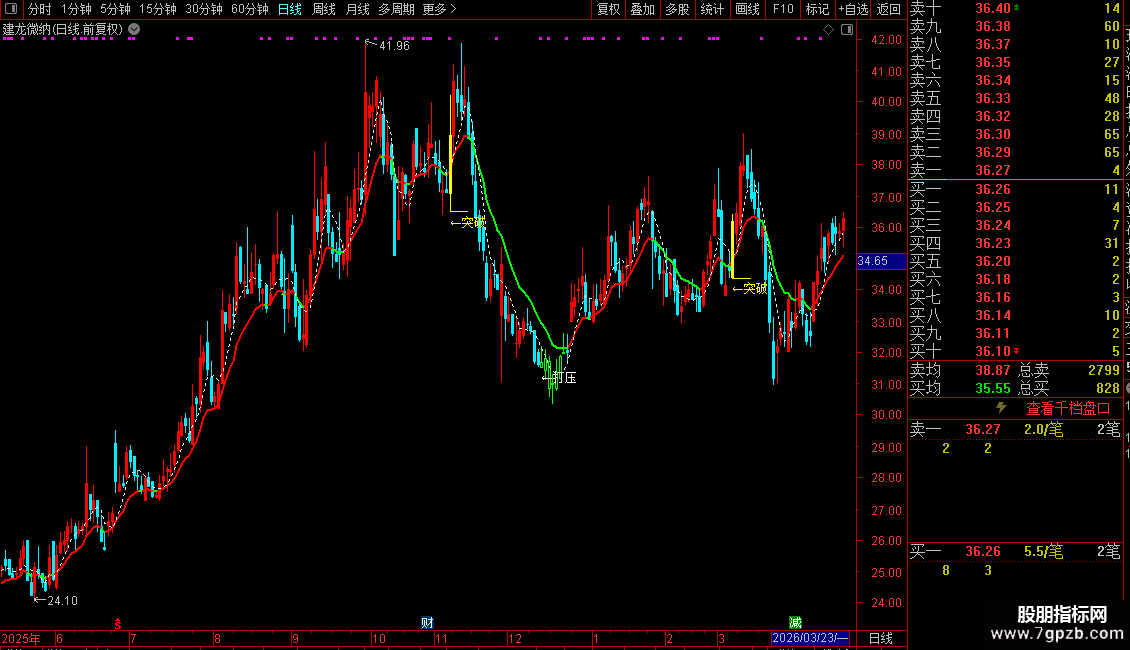Toggle the side panel icon beside the diamond

tap(847, 30)
